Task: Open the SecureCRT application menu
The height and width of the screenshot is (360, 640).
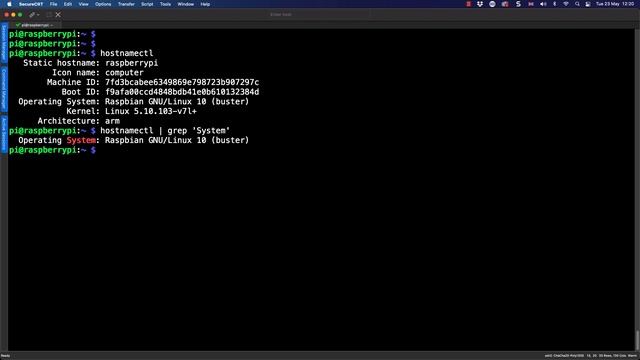Action: [31, 4]
